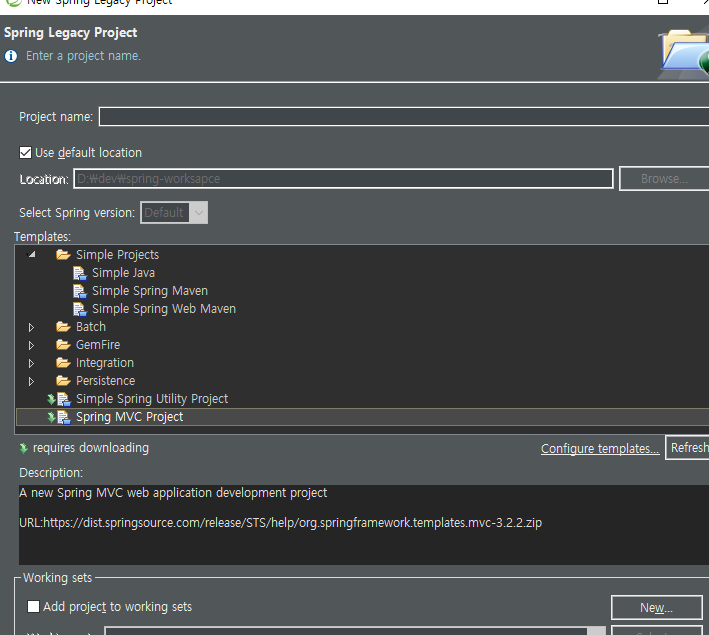Expand the GemFire templates folder
This screenshot has height=635, width=709.
31,346
